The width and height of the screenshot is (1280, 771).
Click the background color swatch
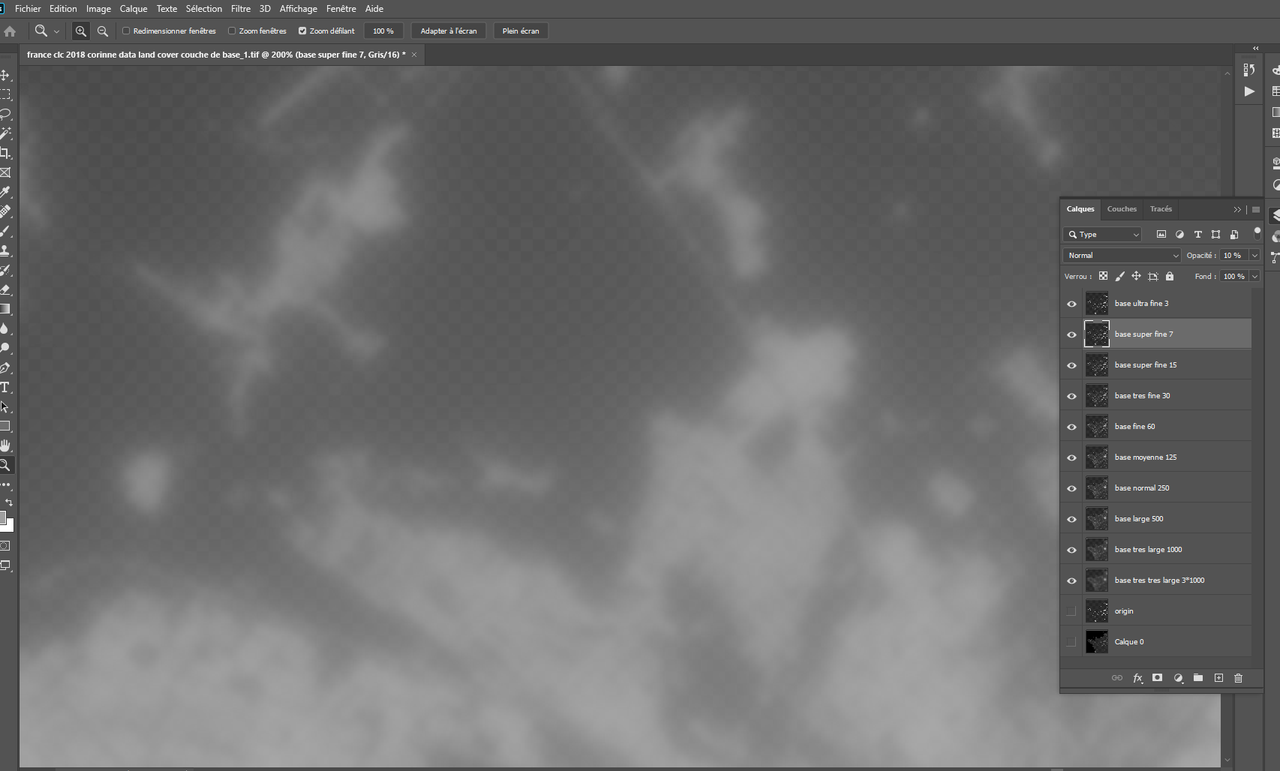point(10,526)
